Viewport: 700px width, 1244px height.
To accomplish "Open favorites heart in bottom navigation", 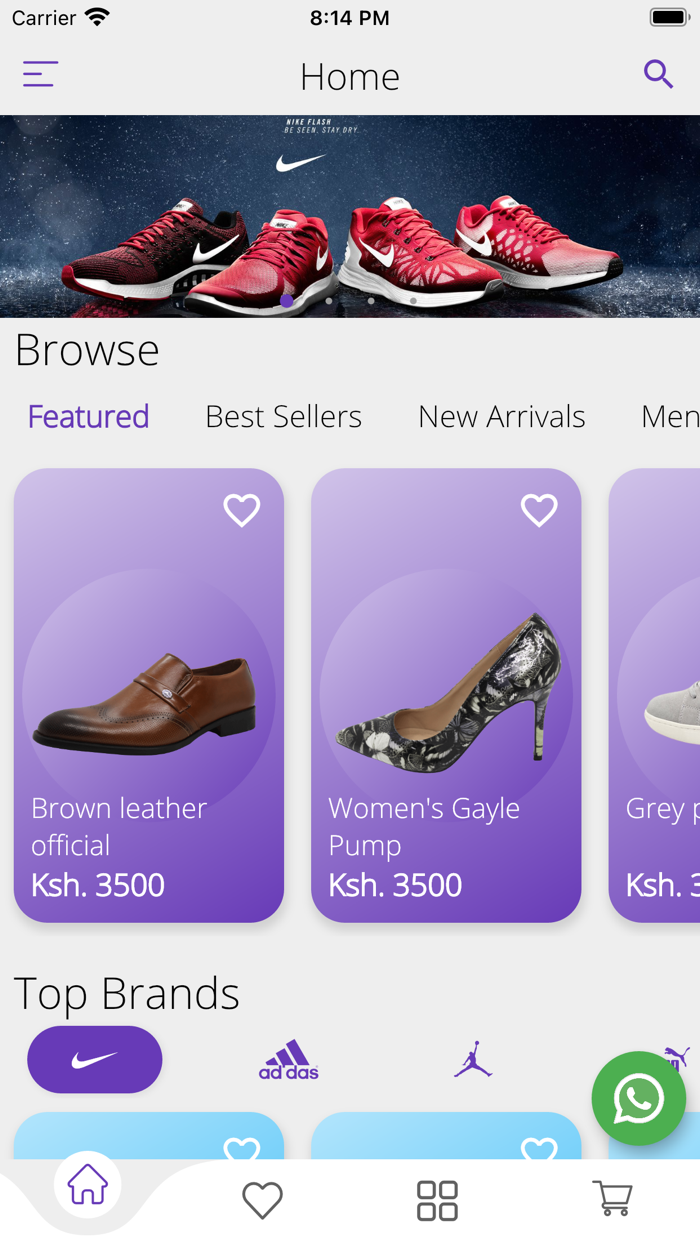I will tap(263, 1200).
